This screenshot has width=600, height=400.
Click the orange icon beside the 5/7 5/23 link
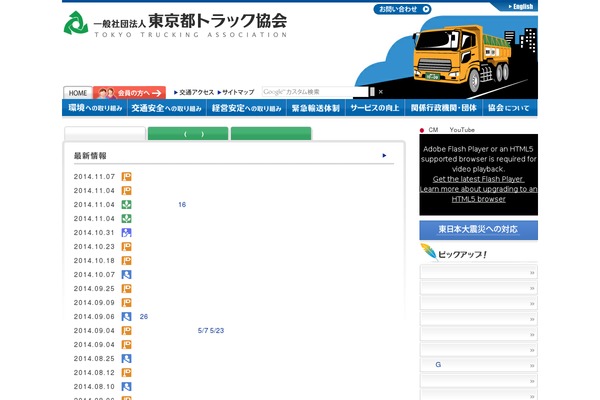126,330
